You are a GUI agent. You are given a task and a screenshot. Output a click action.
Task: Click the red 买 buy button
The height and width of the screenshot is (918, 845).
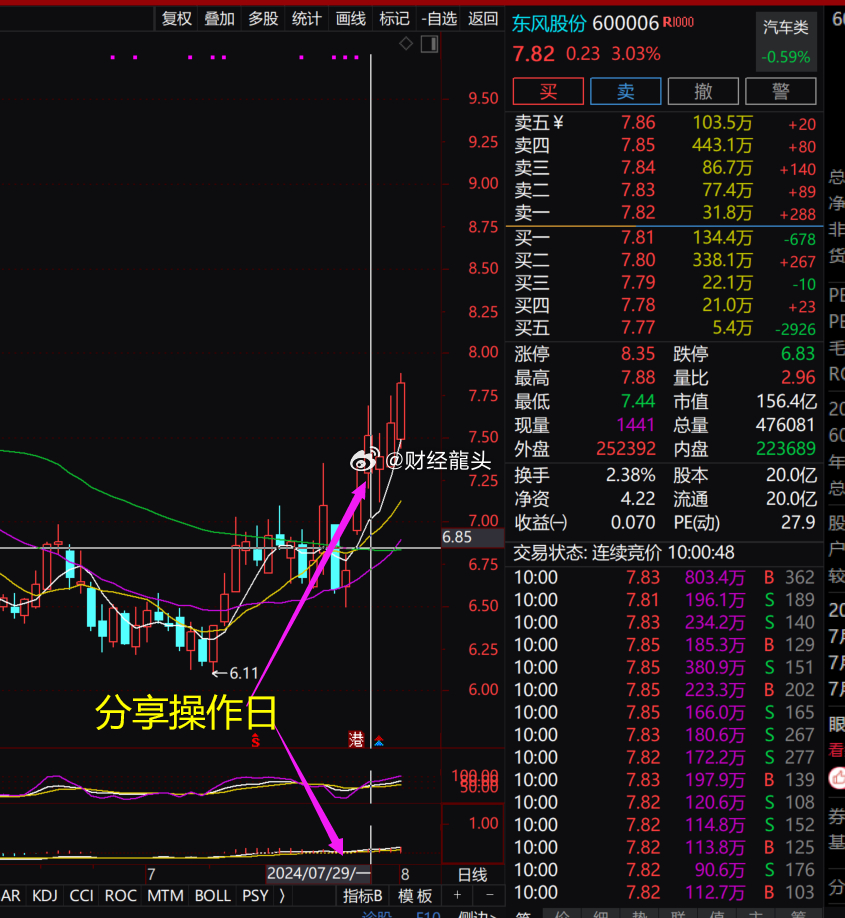pyautogui.click(x=547, y=91)
